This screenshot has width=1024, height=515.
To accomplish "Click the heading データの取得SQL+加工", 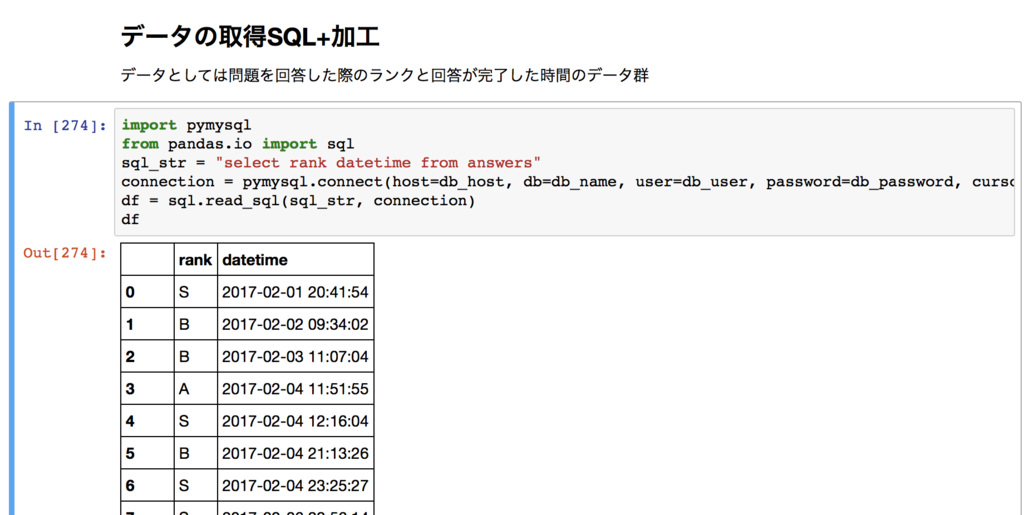I will tap(250, 37).
